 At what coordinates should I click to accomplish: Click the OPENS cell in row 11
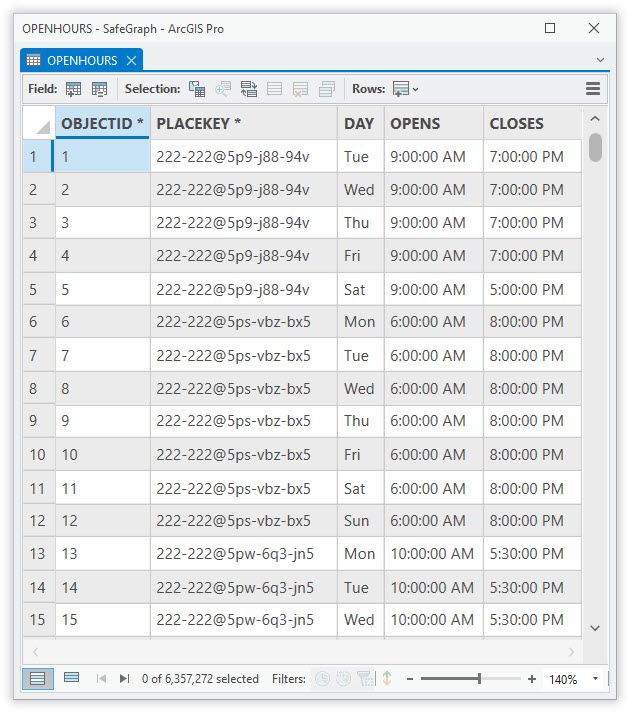[434, 488]
